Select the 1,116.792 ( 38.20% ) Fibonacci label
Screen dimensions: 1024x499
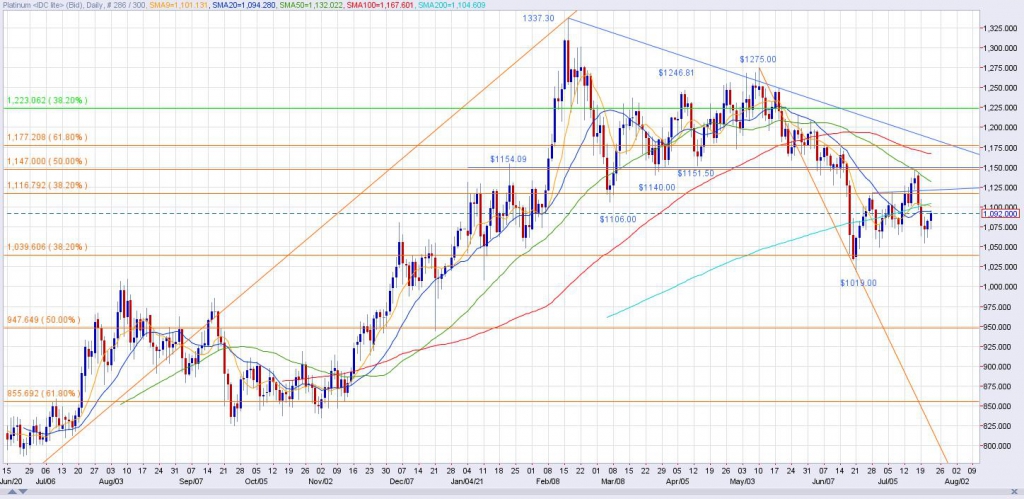click(x=46, y=185)
